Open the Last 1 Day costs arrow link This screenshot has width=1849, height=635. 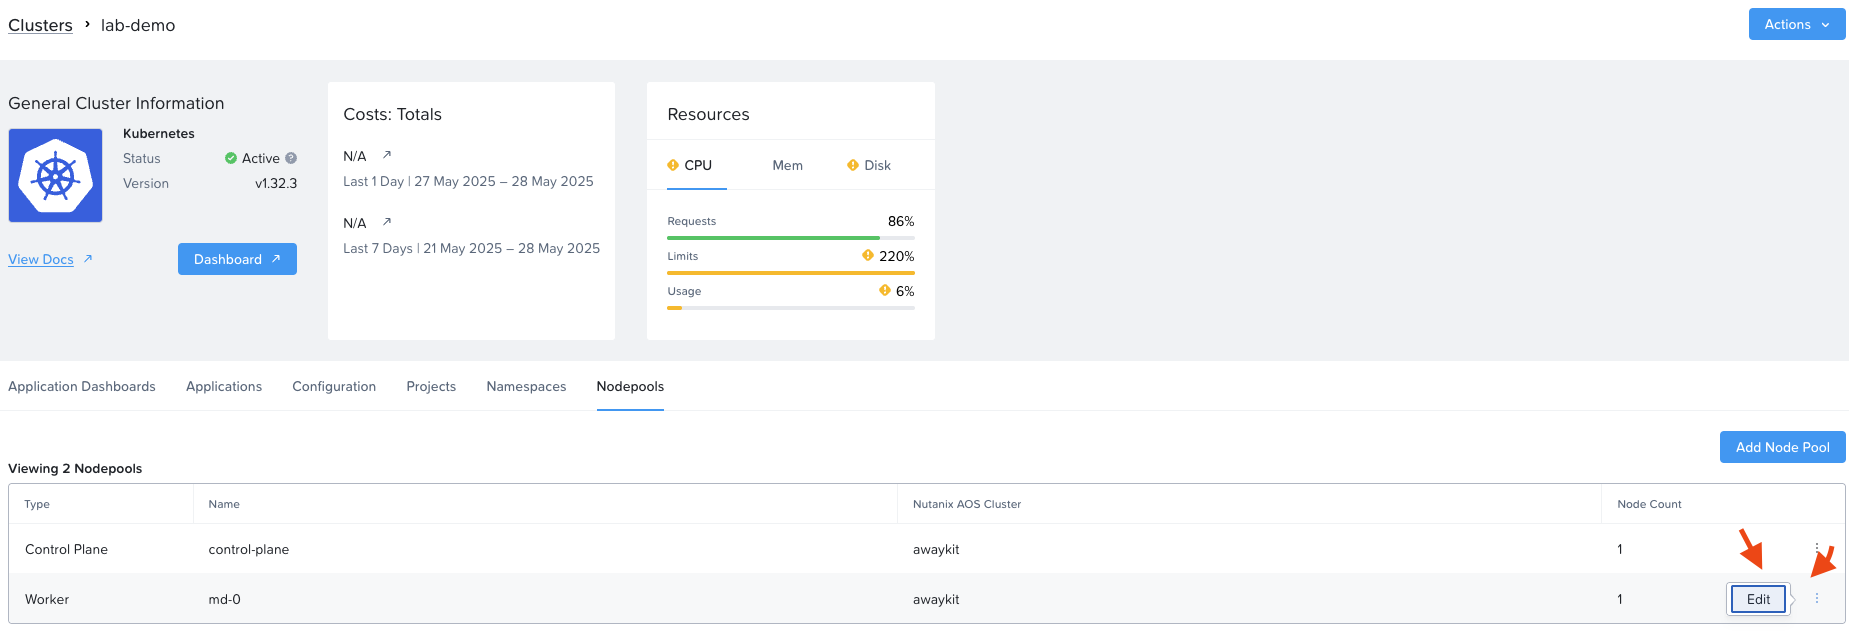coord(387,155)
